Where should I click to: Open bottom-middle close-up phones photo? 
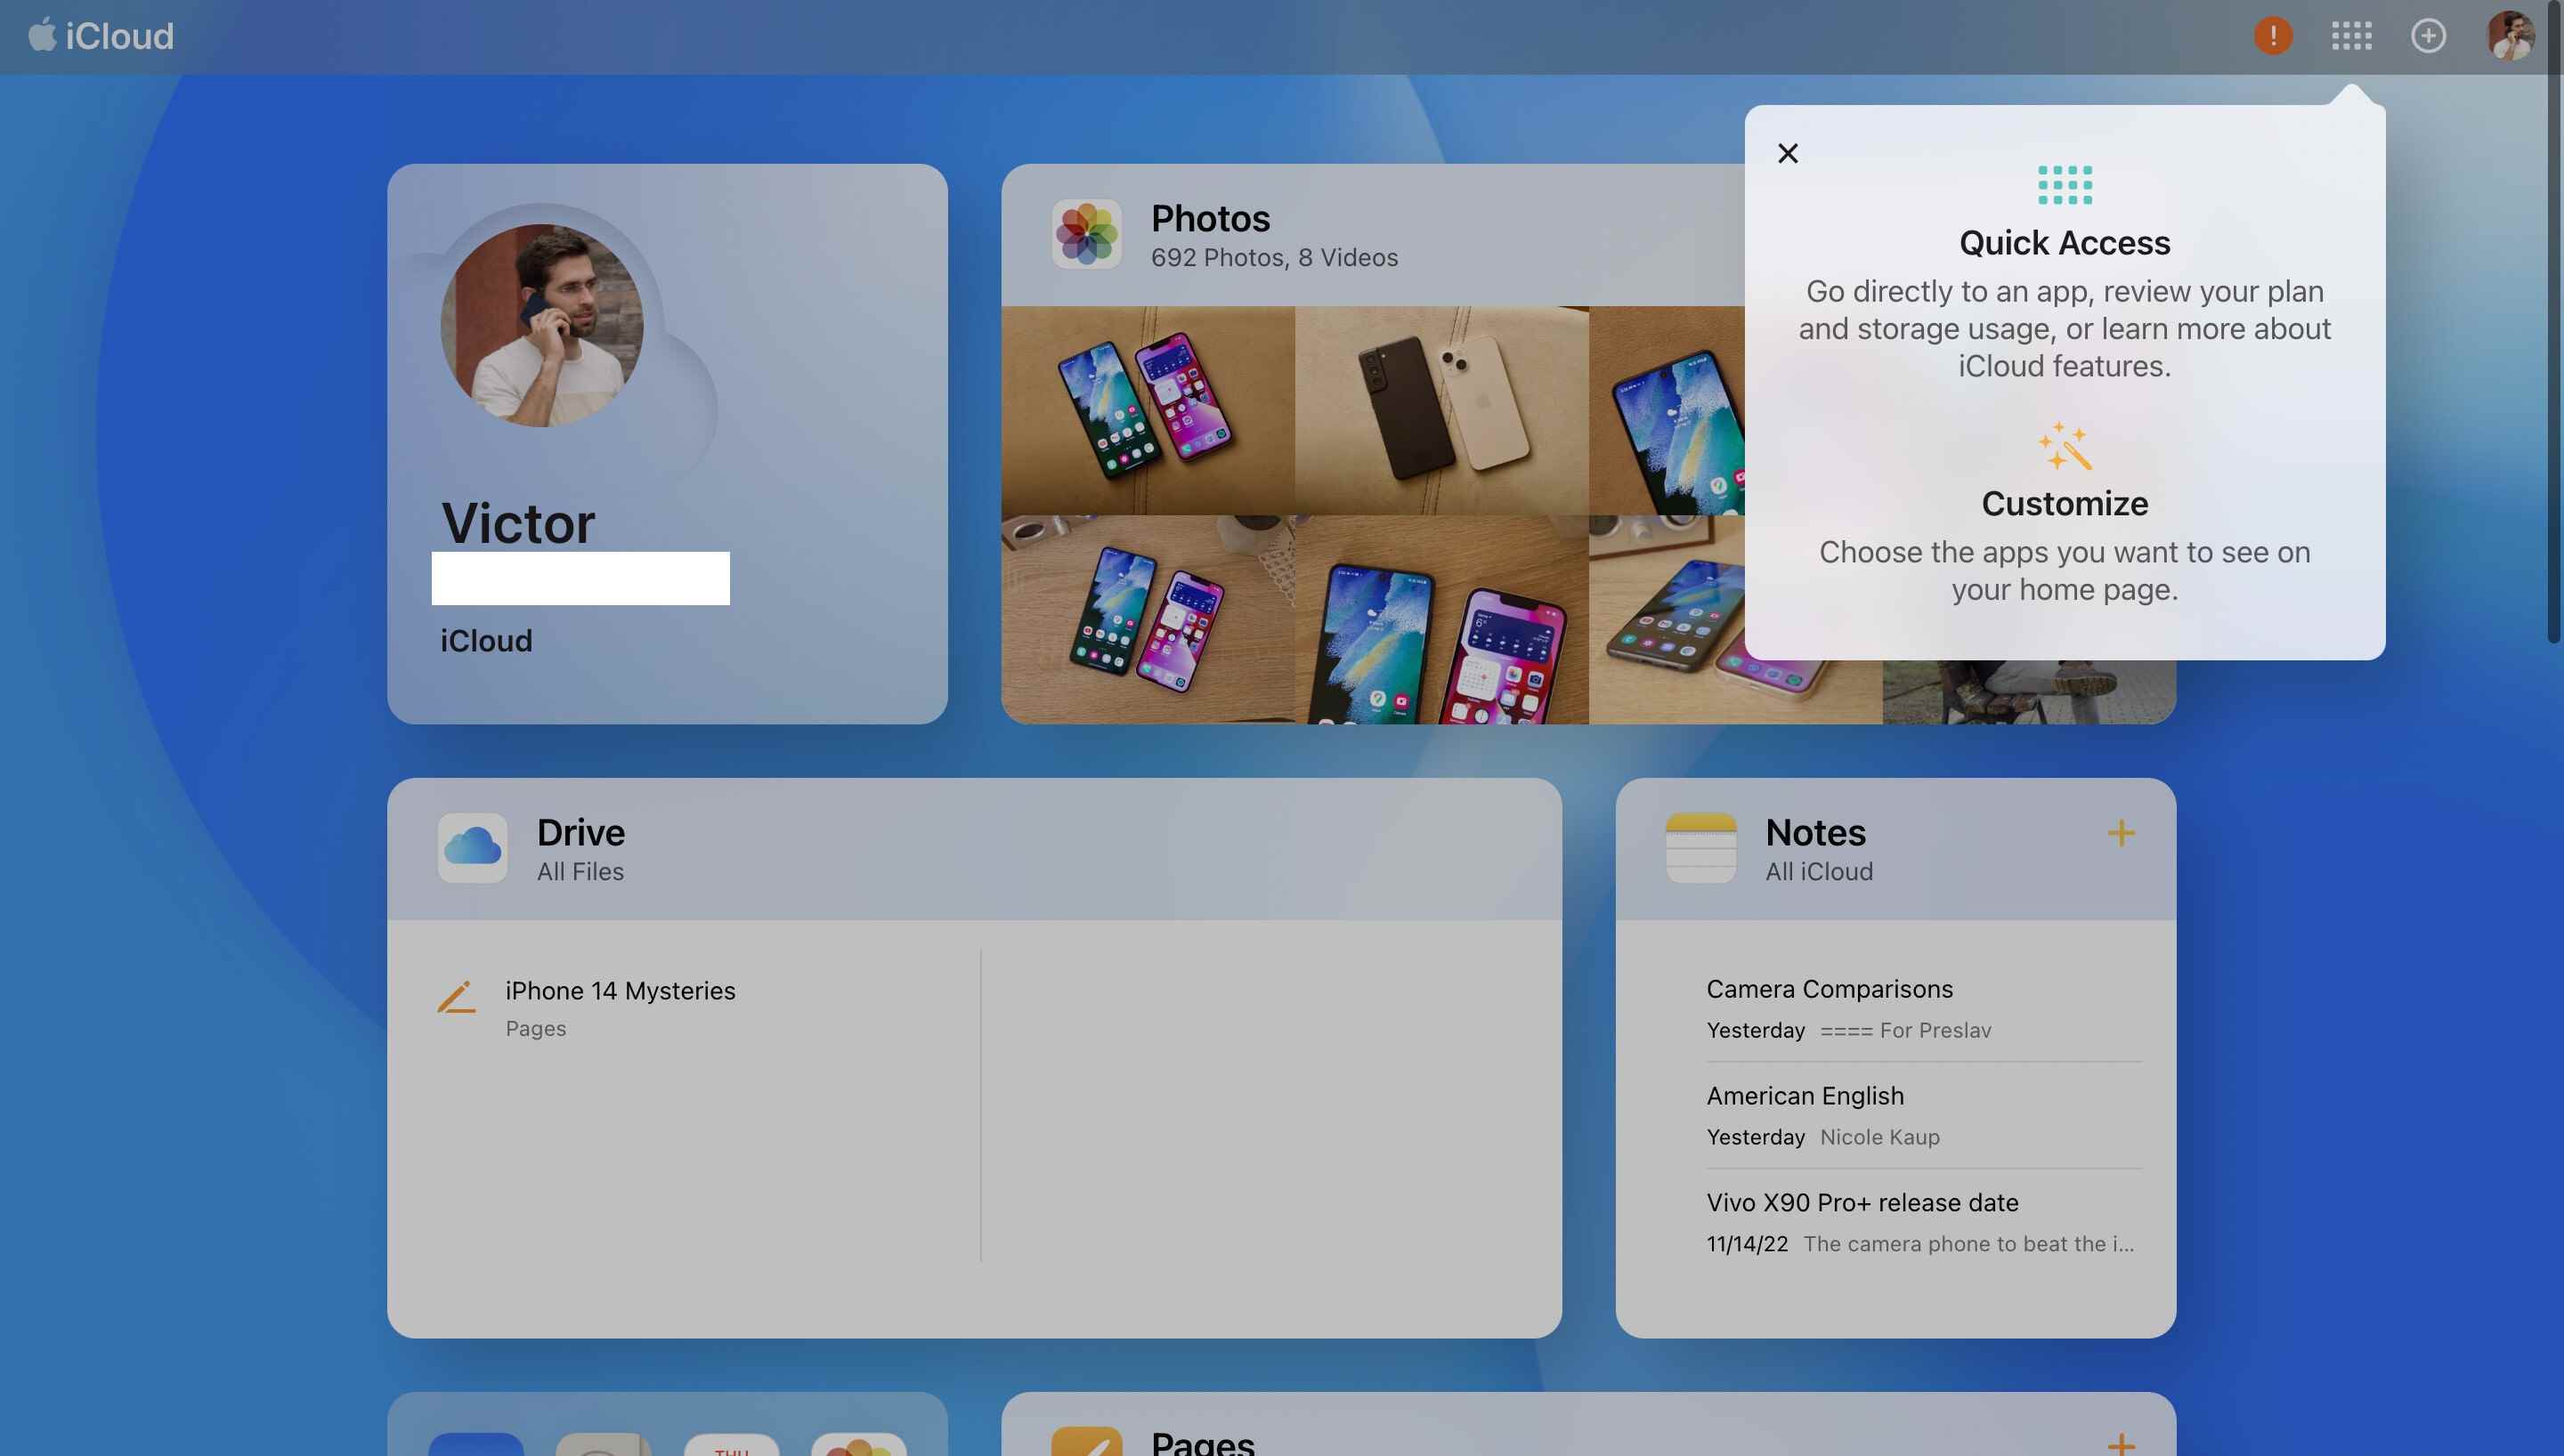1441,620
